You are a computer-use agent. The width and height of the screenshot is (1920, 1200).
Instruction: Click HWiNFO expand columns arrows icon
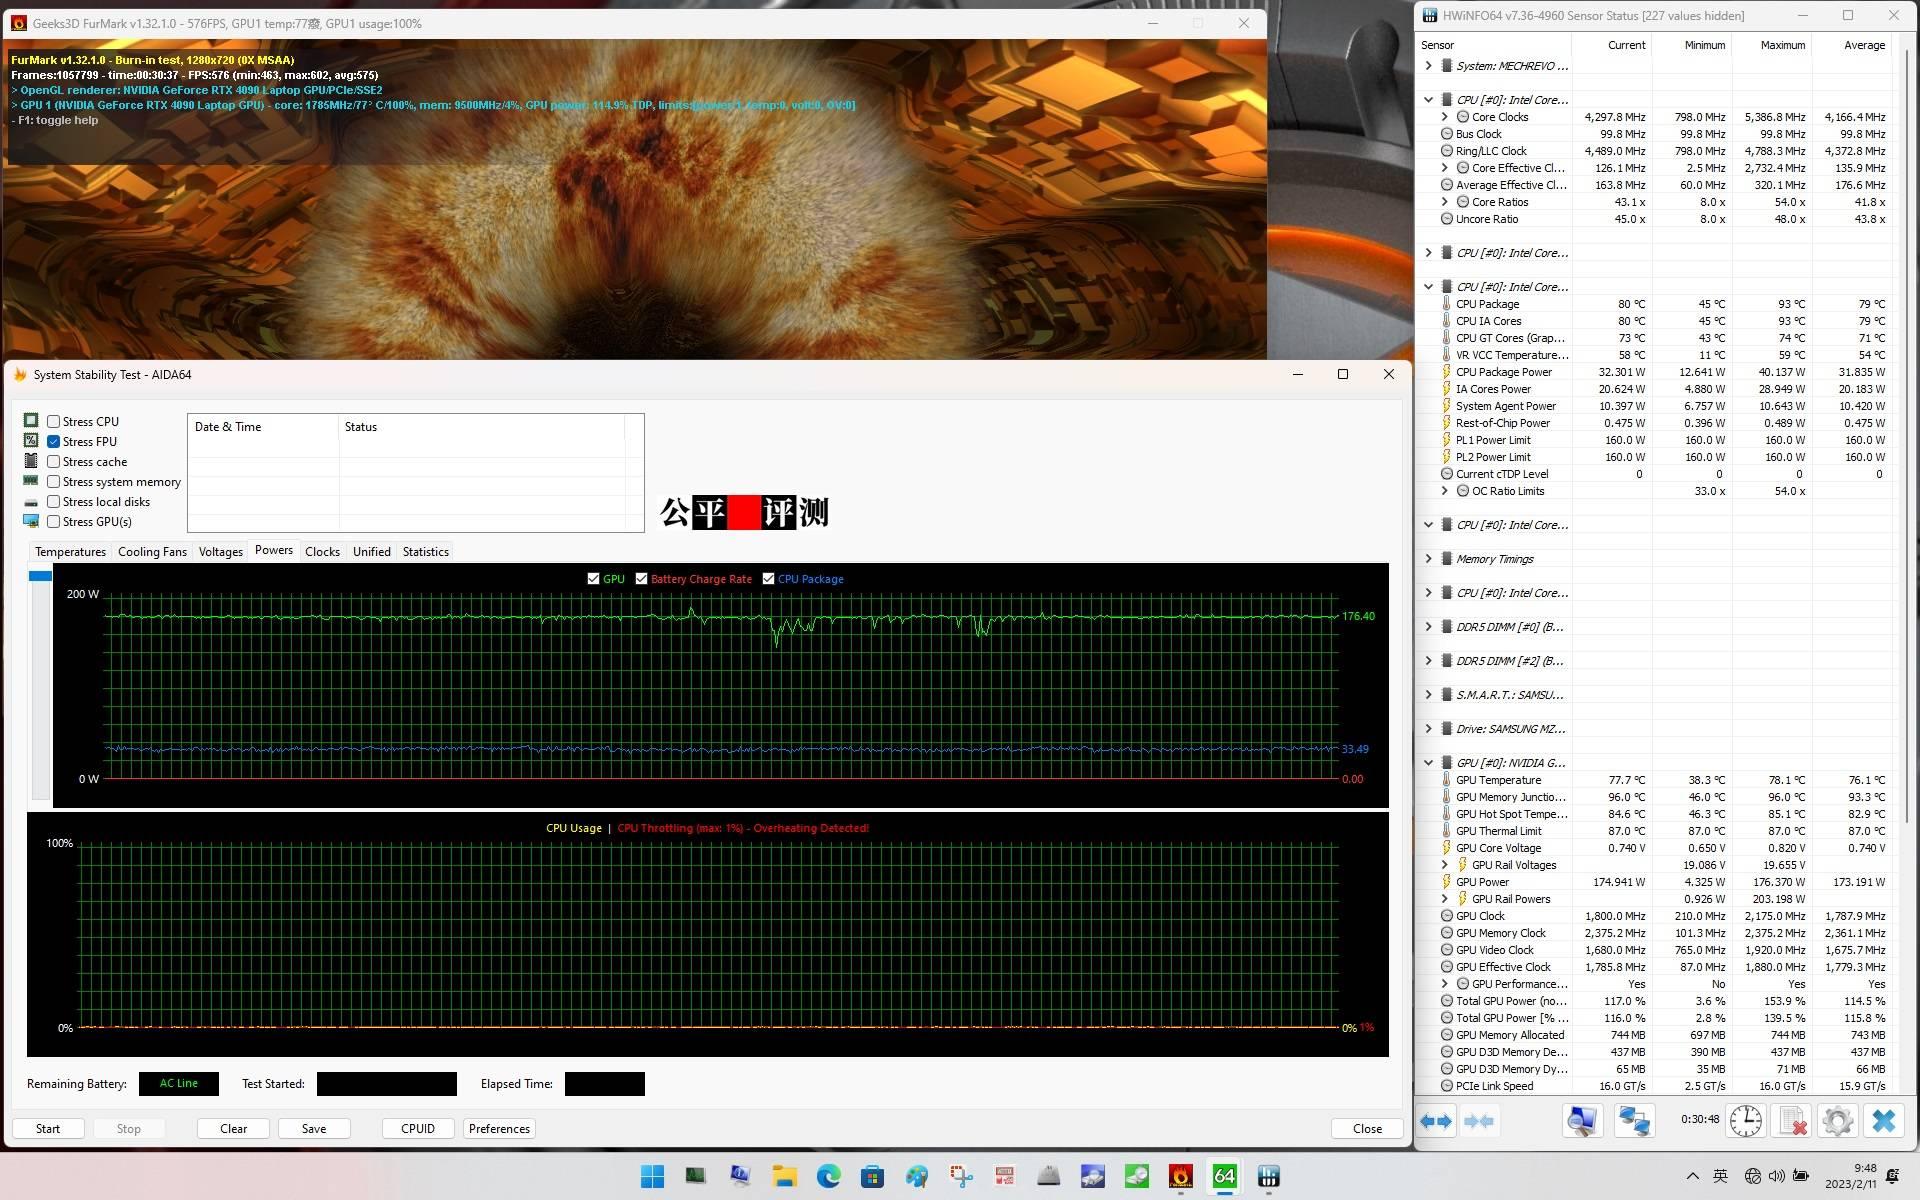(x=1436, y=1121)
